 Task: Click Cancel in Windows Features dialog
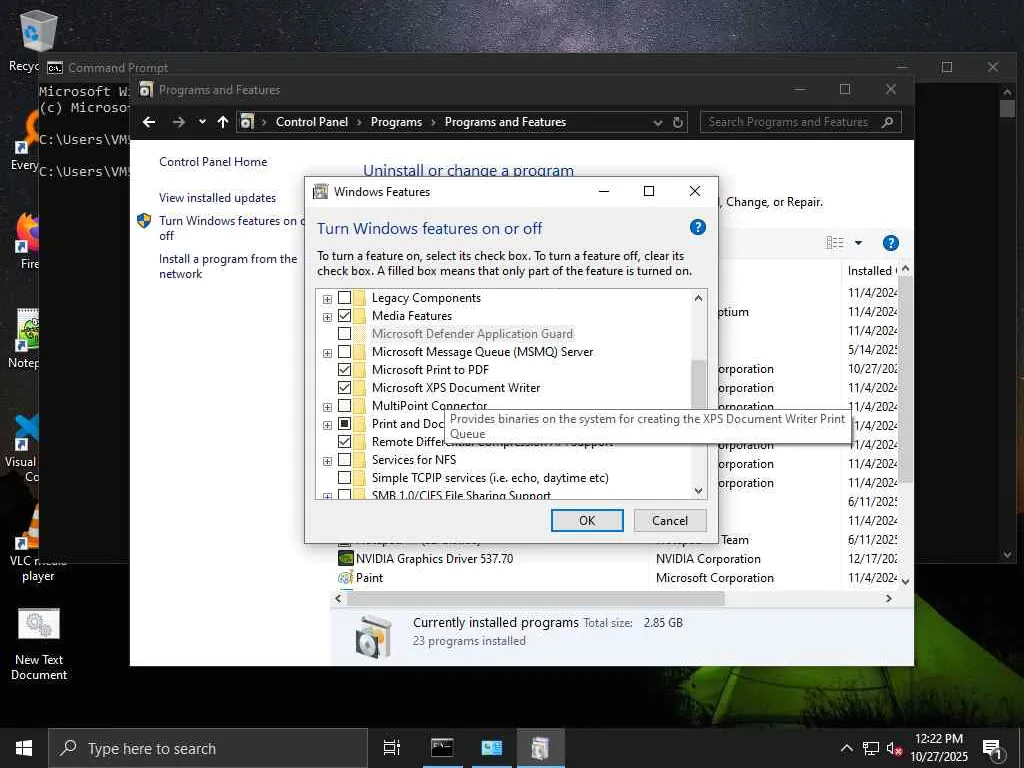coord(670,520)
